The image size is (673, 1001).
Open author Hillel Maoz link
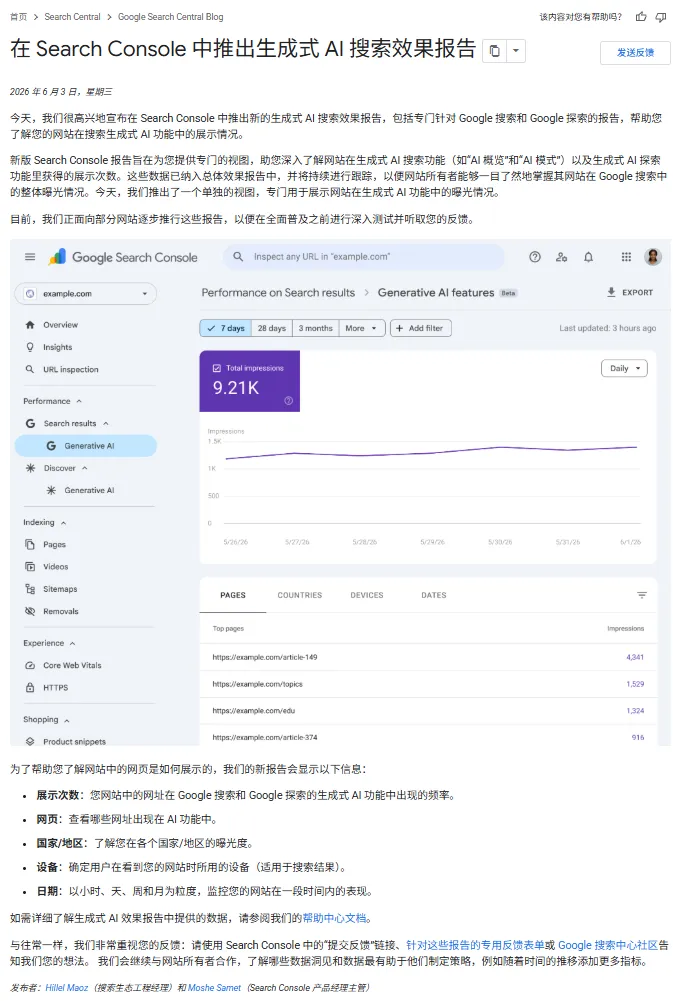tap(66, 988)
